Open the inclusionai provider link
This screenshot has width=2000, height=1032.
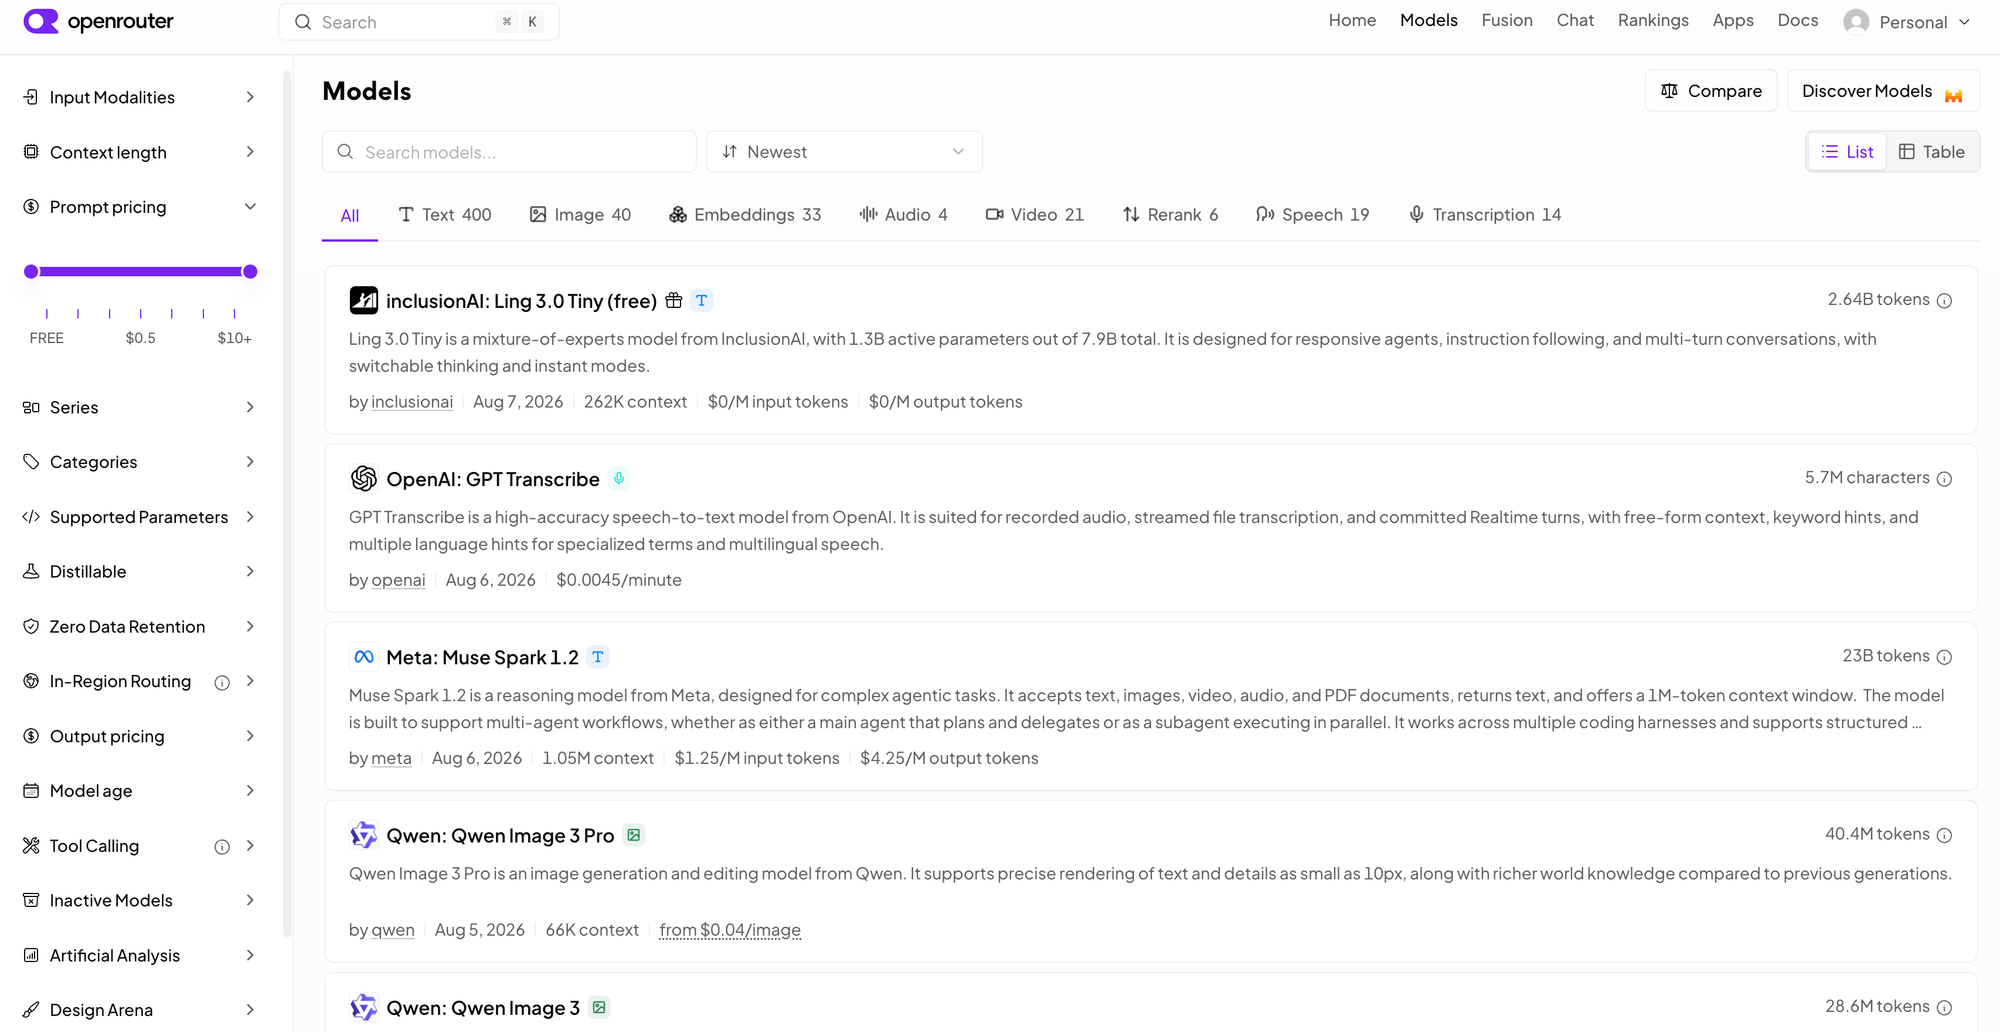click(412, 402)
